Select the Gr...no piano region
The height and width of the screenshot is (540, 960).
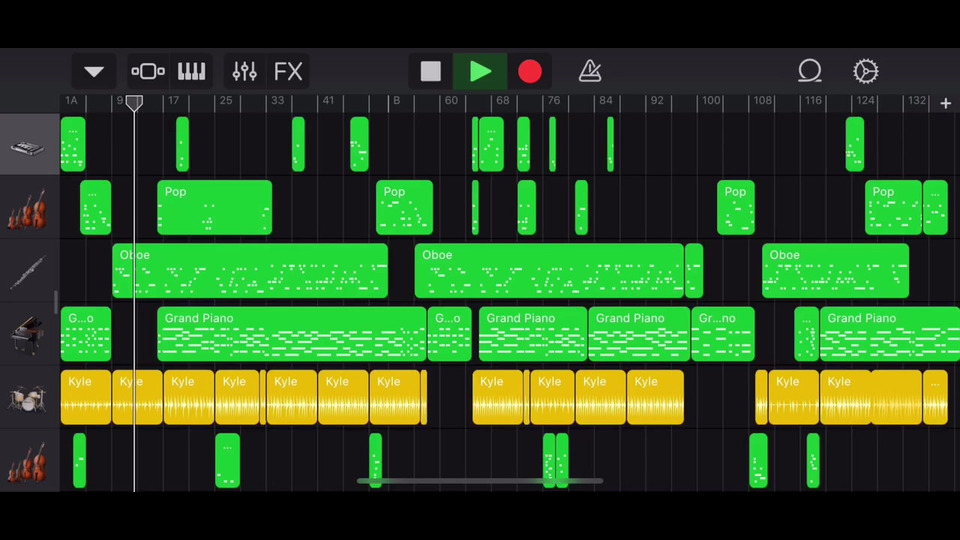[x=722, y=334]
